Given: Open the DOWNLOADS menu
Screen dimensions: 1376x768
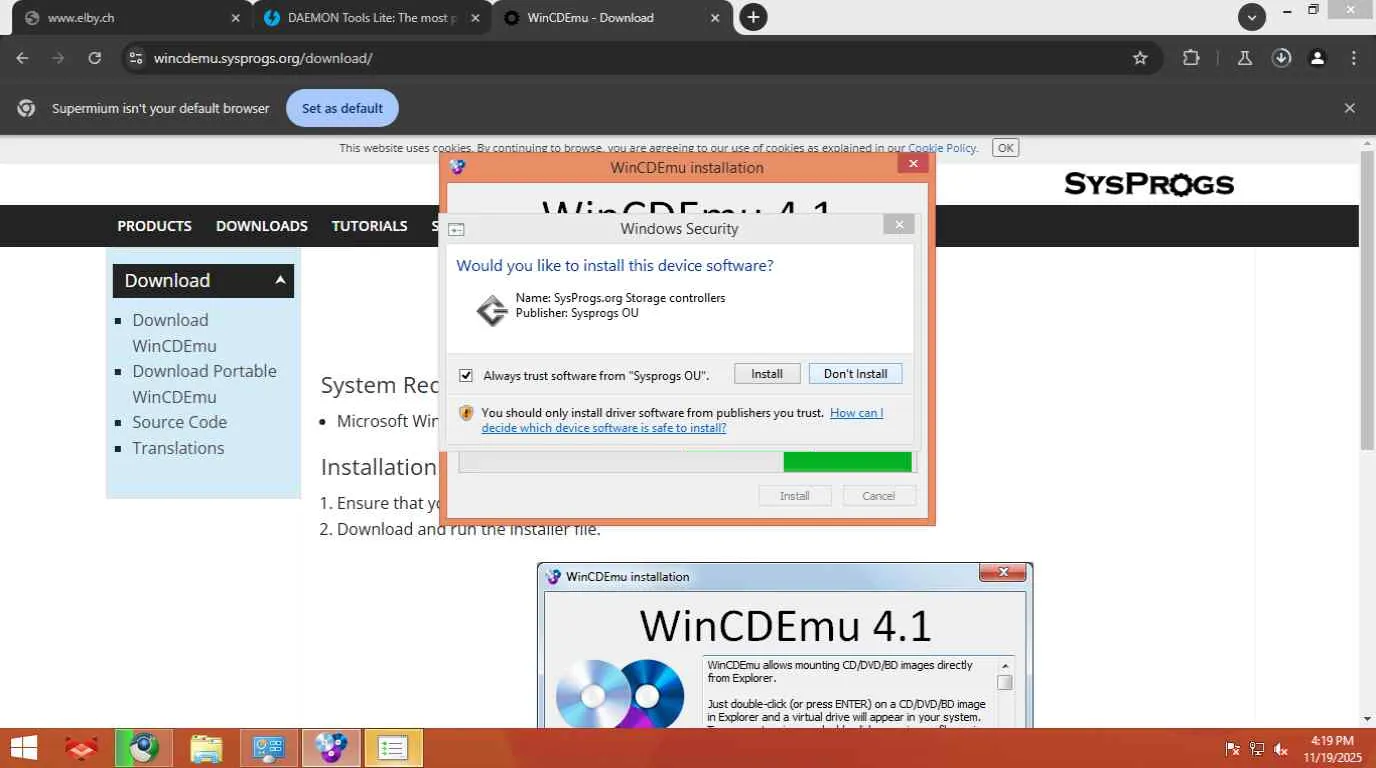Looking at the screenshot, I should (262, 226).
